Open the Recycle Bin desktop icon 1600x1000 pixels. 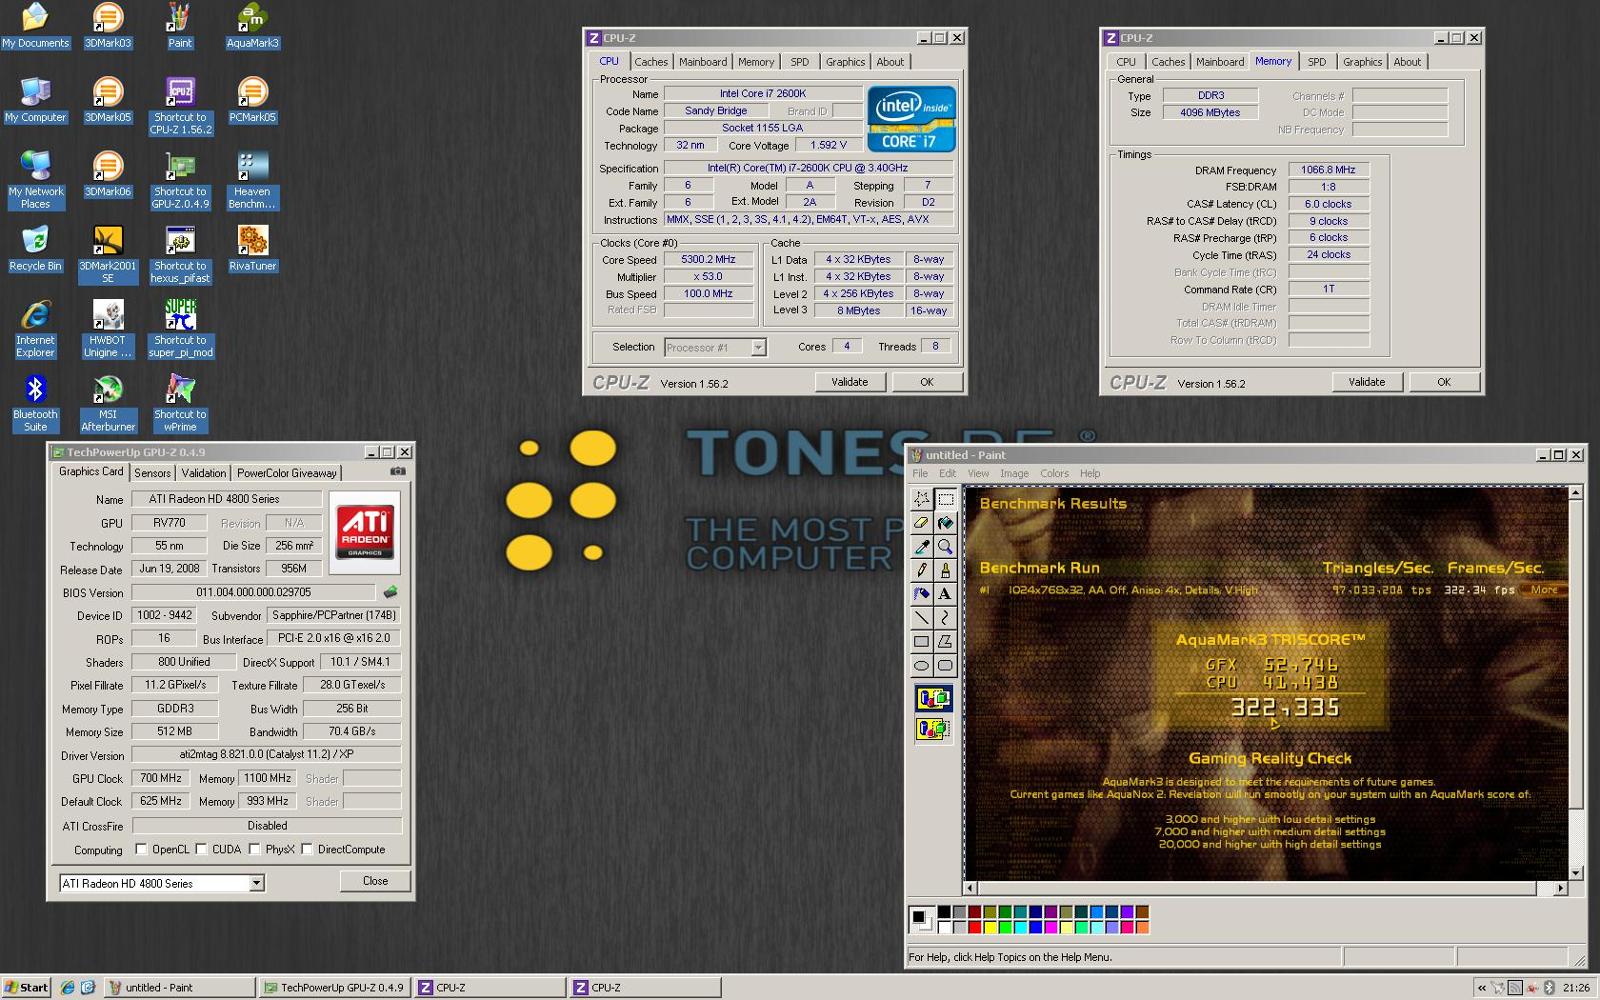coord(35,249)
